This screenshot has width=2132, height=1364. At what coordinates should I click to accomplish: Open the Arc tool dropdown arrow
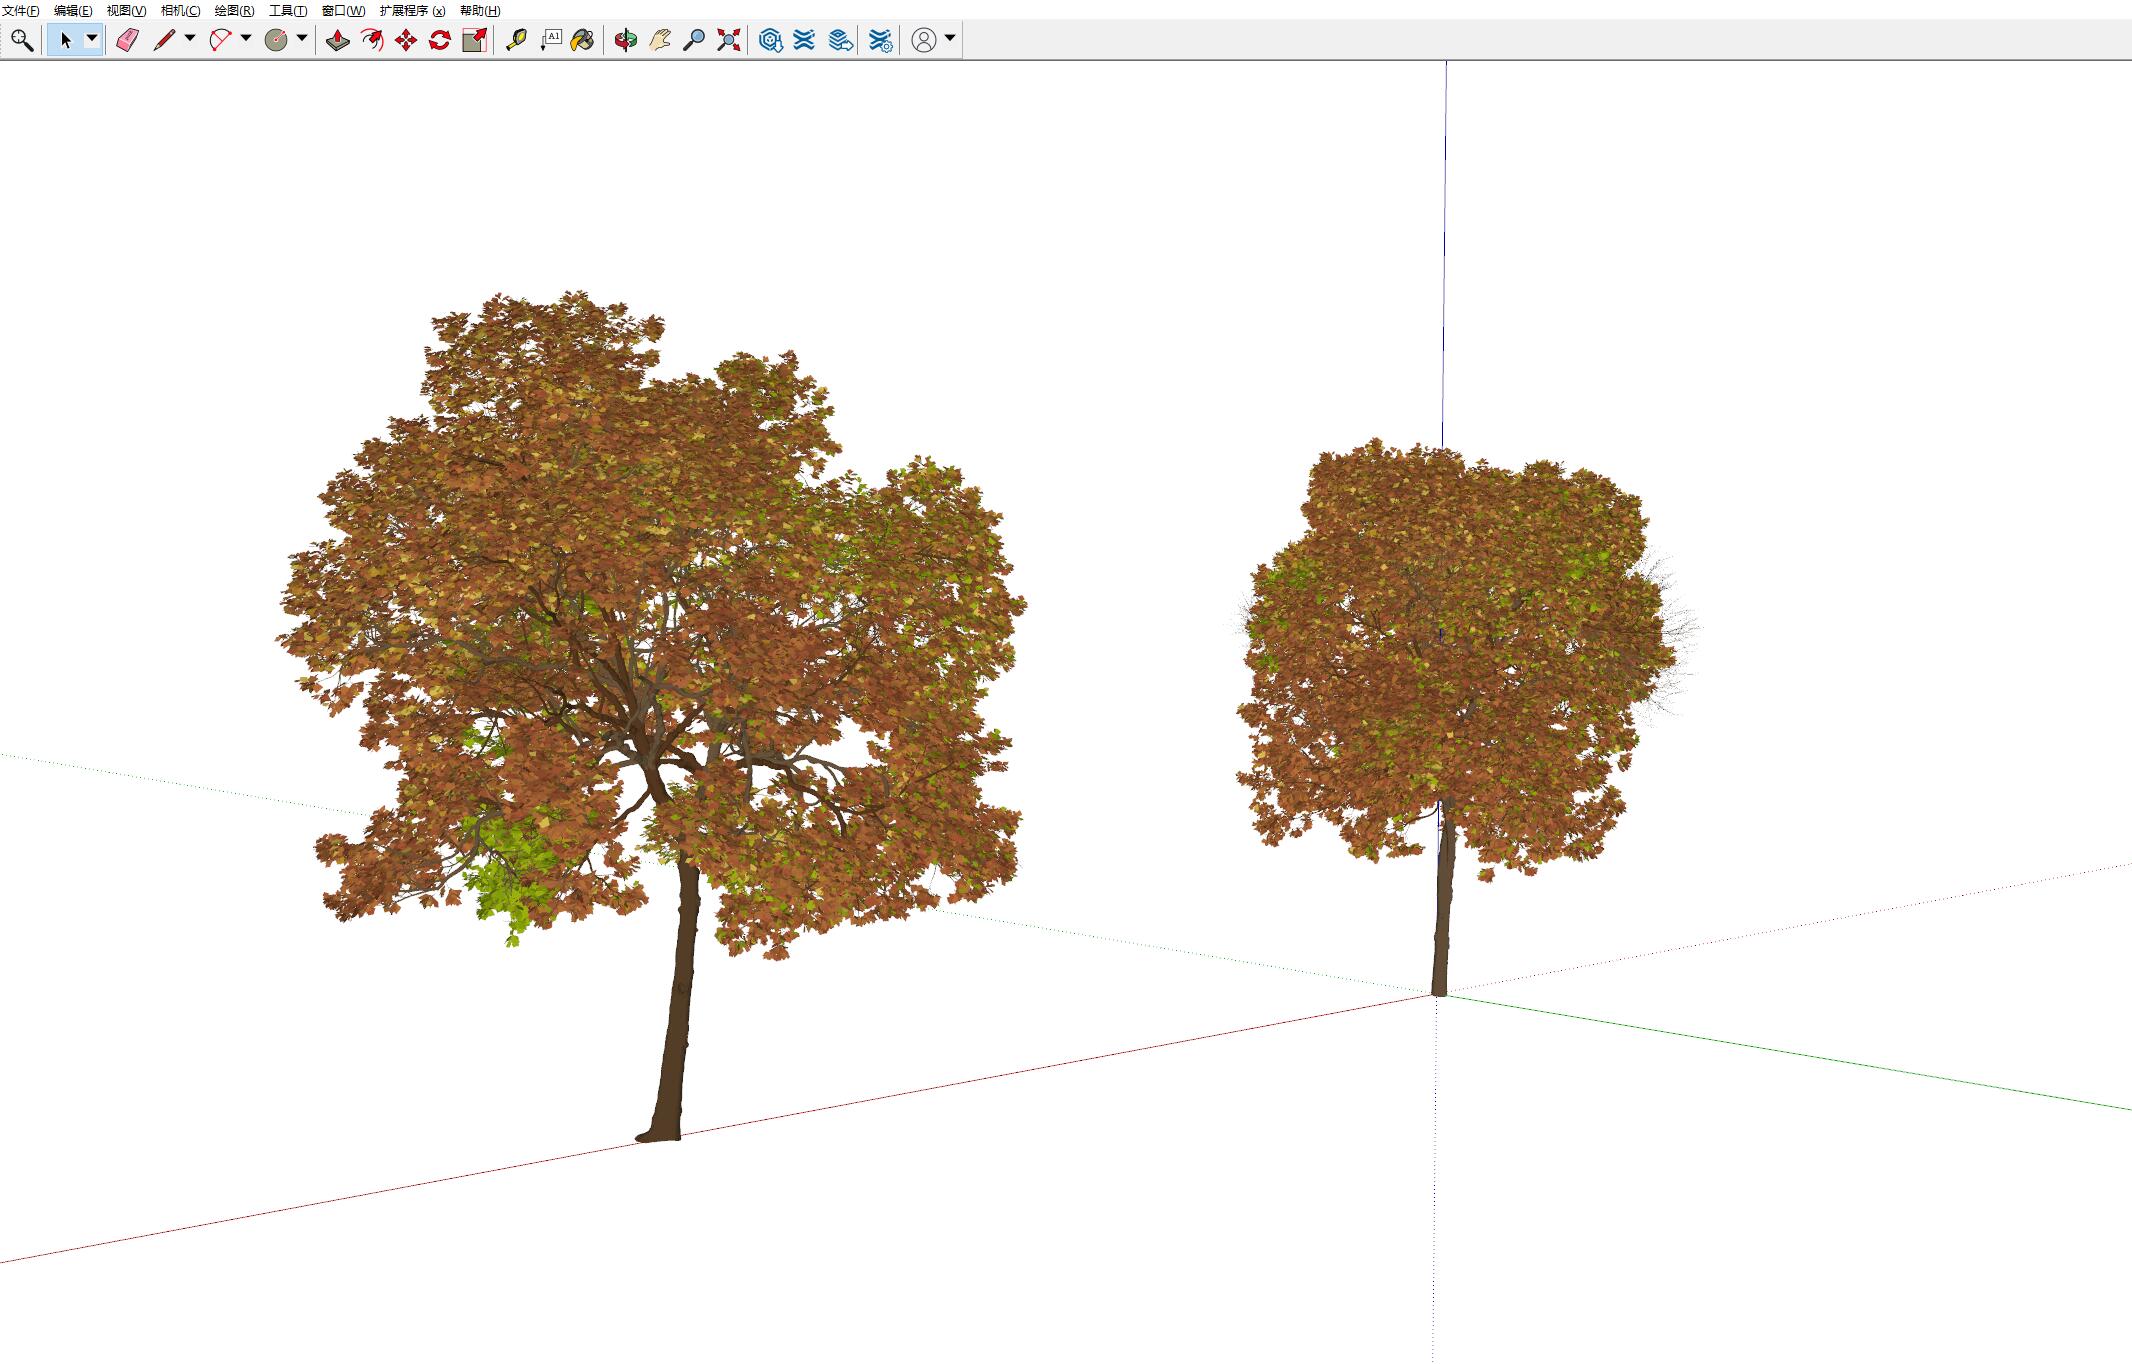click(x=246, y=39)
